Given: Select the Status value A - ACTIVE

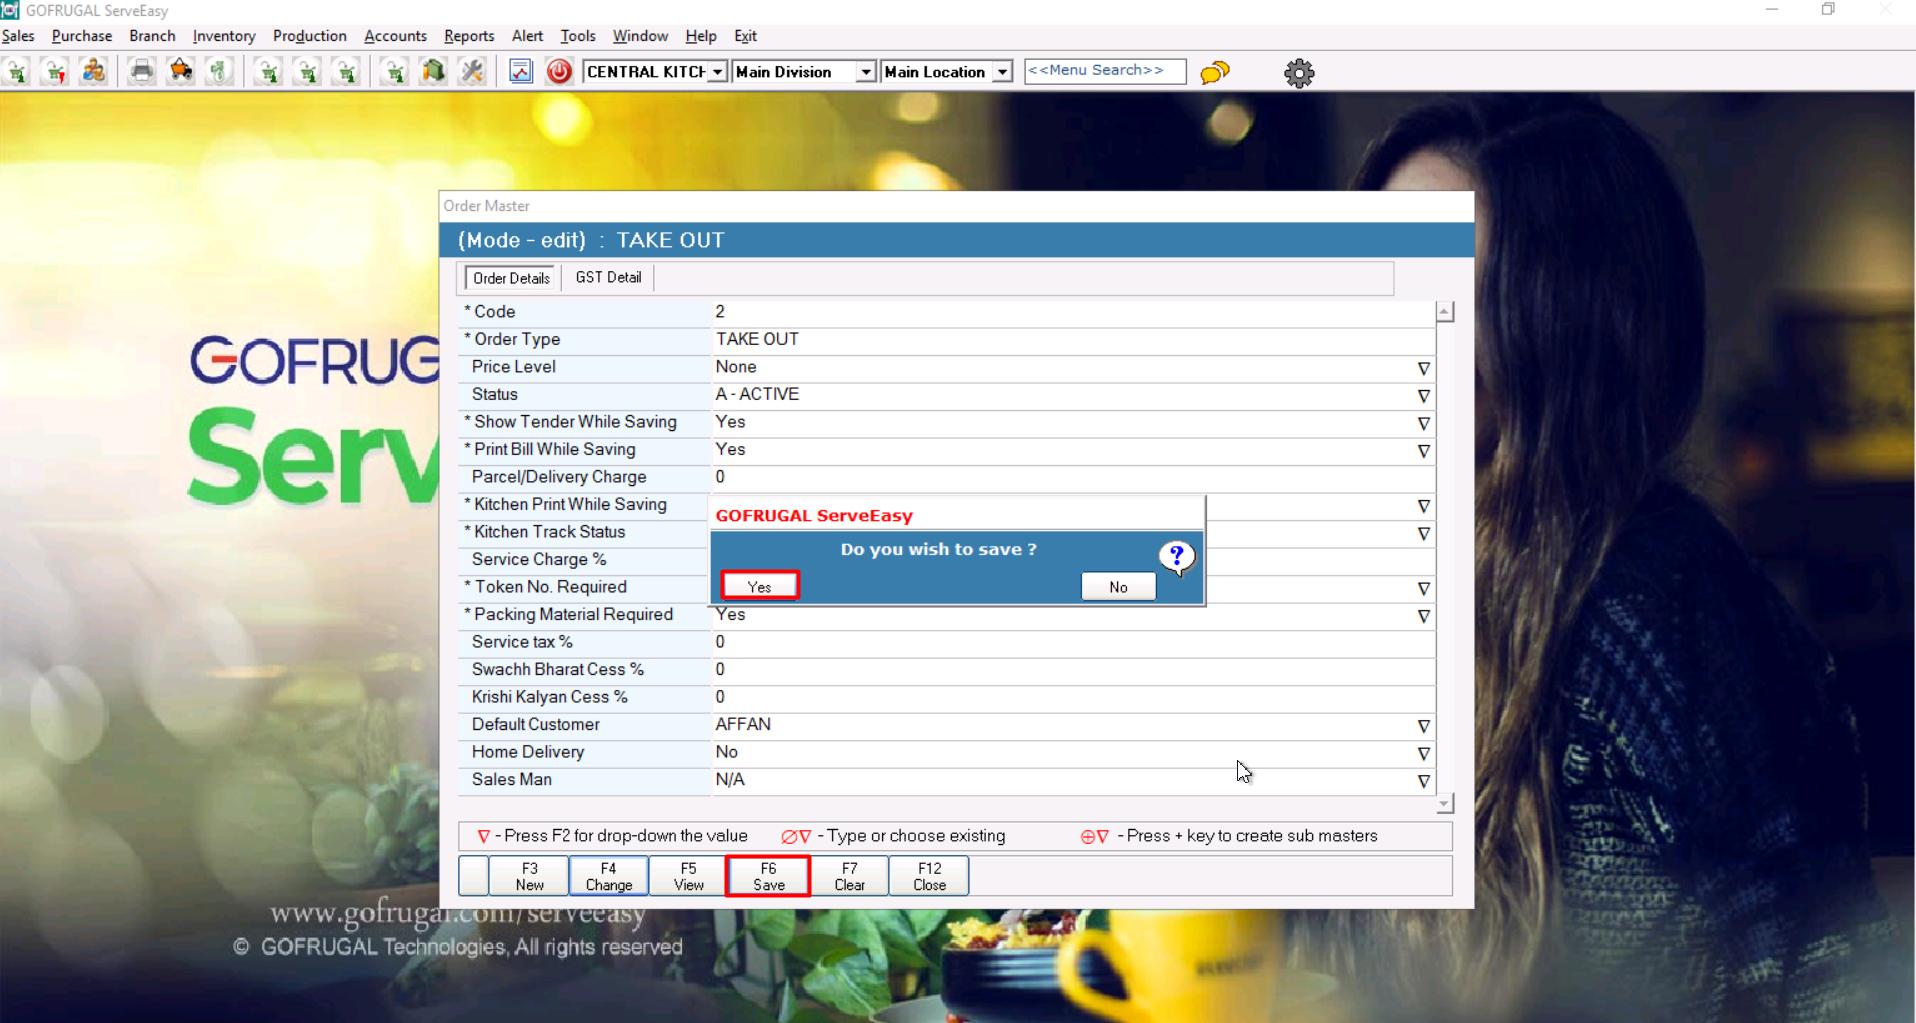Looking at the screenshot, I should tap(757, 395).
